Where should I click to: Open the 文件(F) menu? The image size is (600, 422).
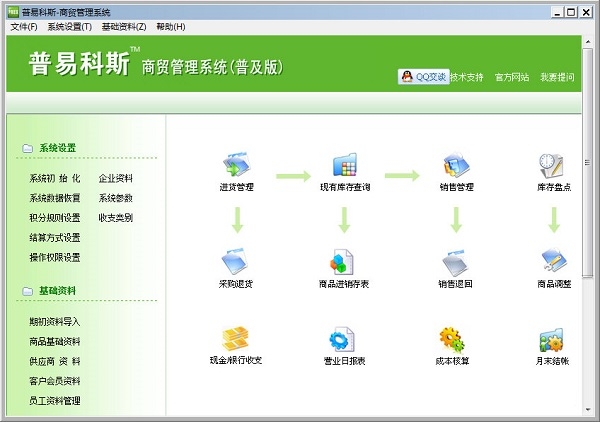24,27
